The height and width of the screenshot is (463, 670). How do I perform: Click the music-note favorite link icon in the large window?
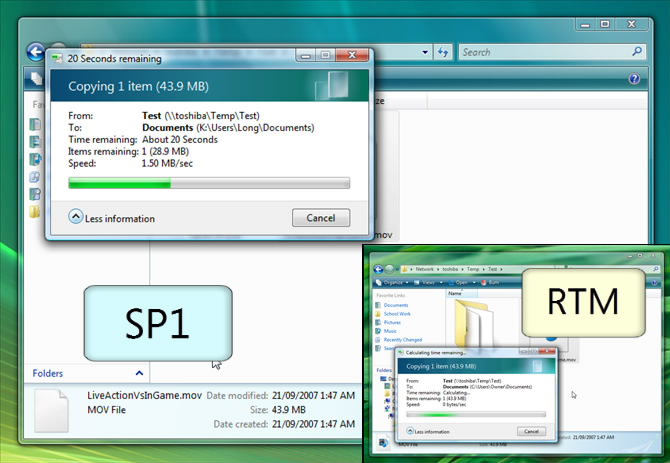[x=35, y=159]
